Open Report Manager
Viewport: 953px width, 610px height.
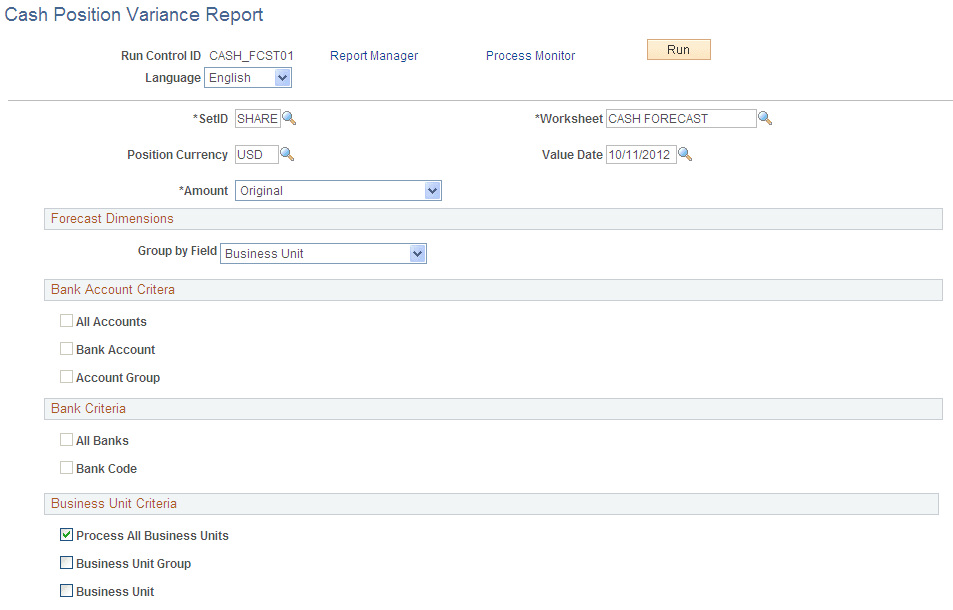373,56
